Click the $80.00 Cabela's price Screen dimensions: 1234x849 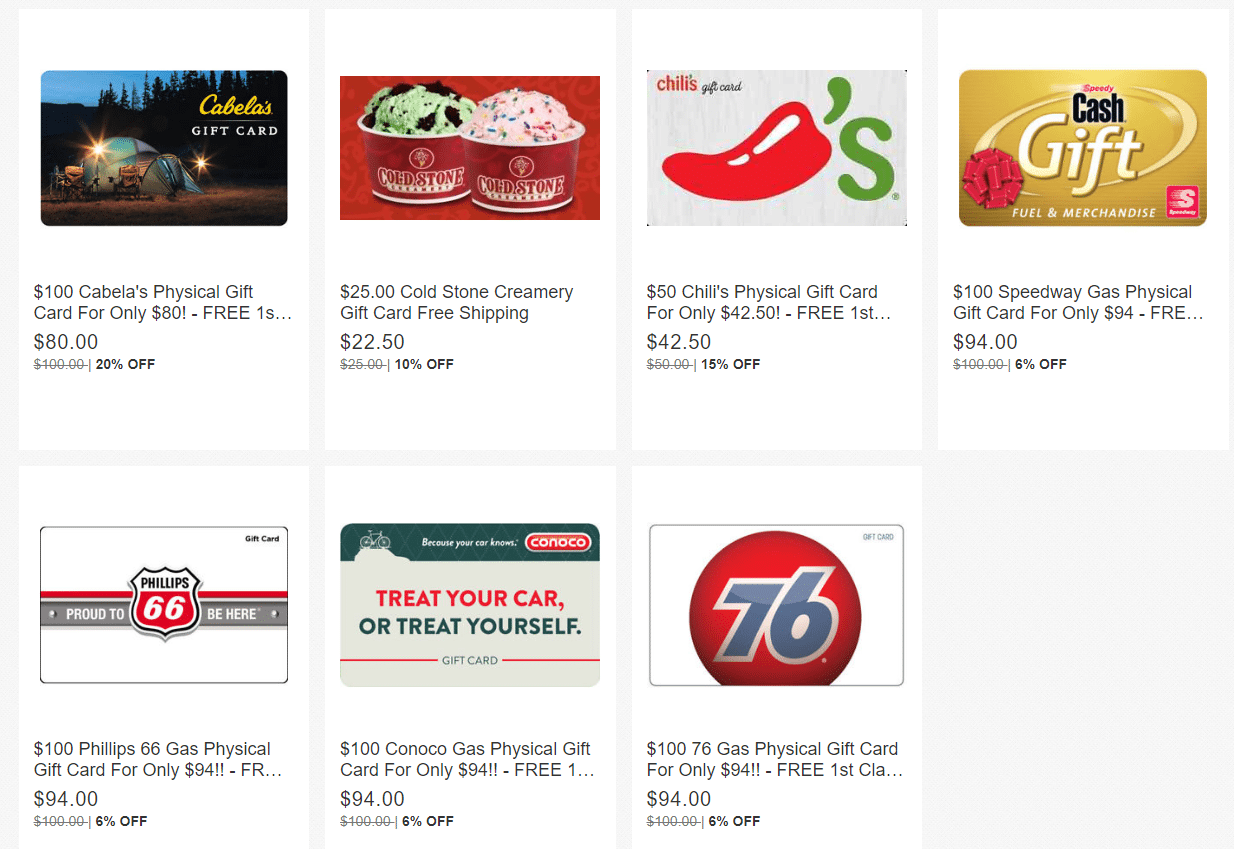66,342
